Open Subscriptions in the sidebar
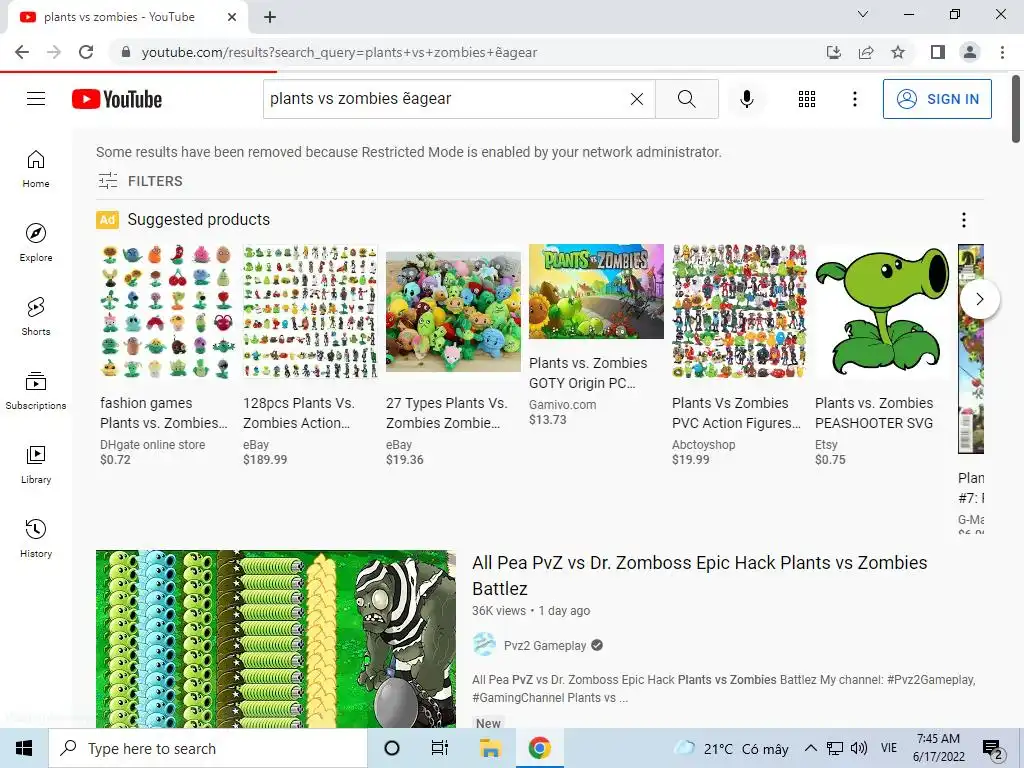Viewport: 1024px width, 768px height. click(x=36, y=390)
